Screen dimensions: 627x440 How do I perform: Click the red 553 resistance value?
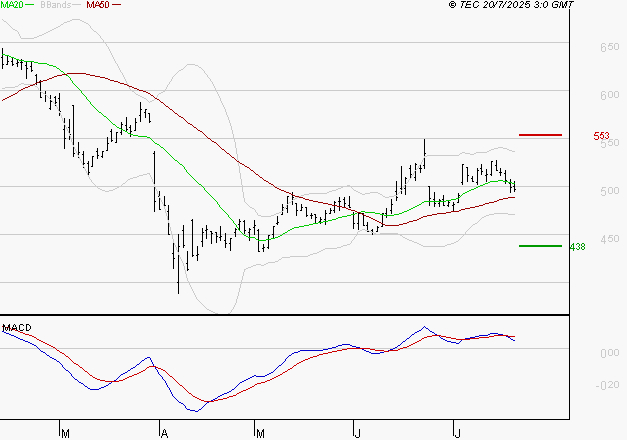tap(601, 136)
